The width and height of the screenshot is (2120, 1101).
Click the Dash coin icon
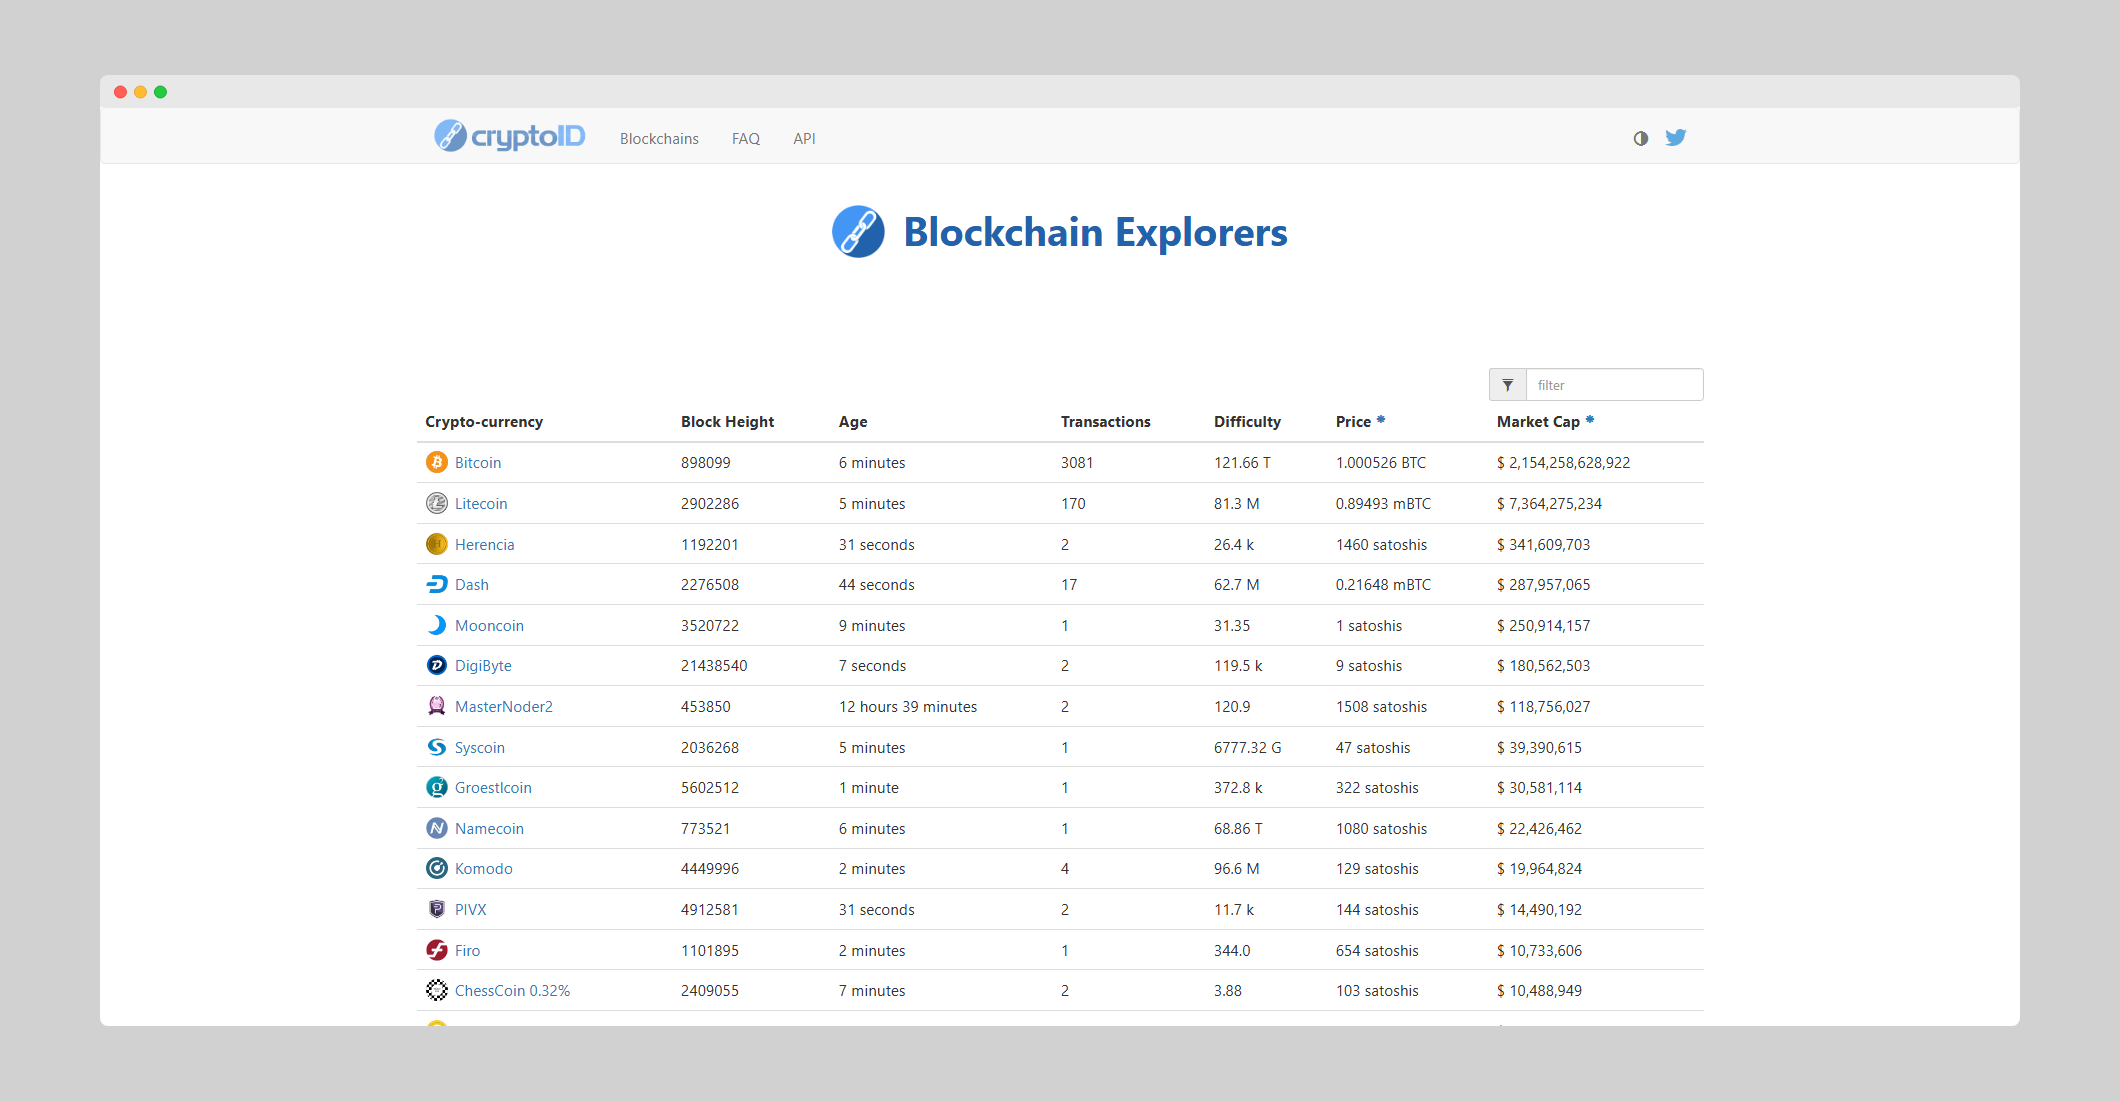pyautogui.click(x=437, y=584)
